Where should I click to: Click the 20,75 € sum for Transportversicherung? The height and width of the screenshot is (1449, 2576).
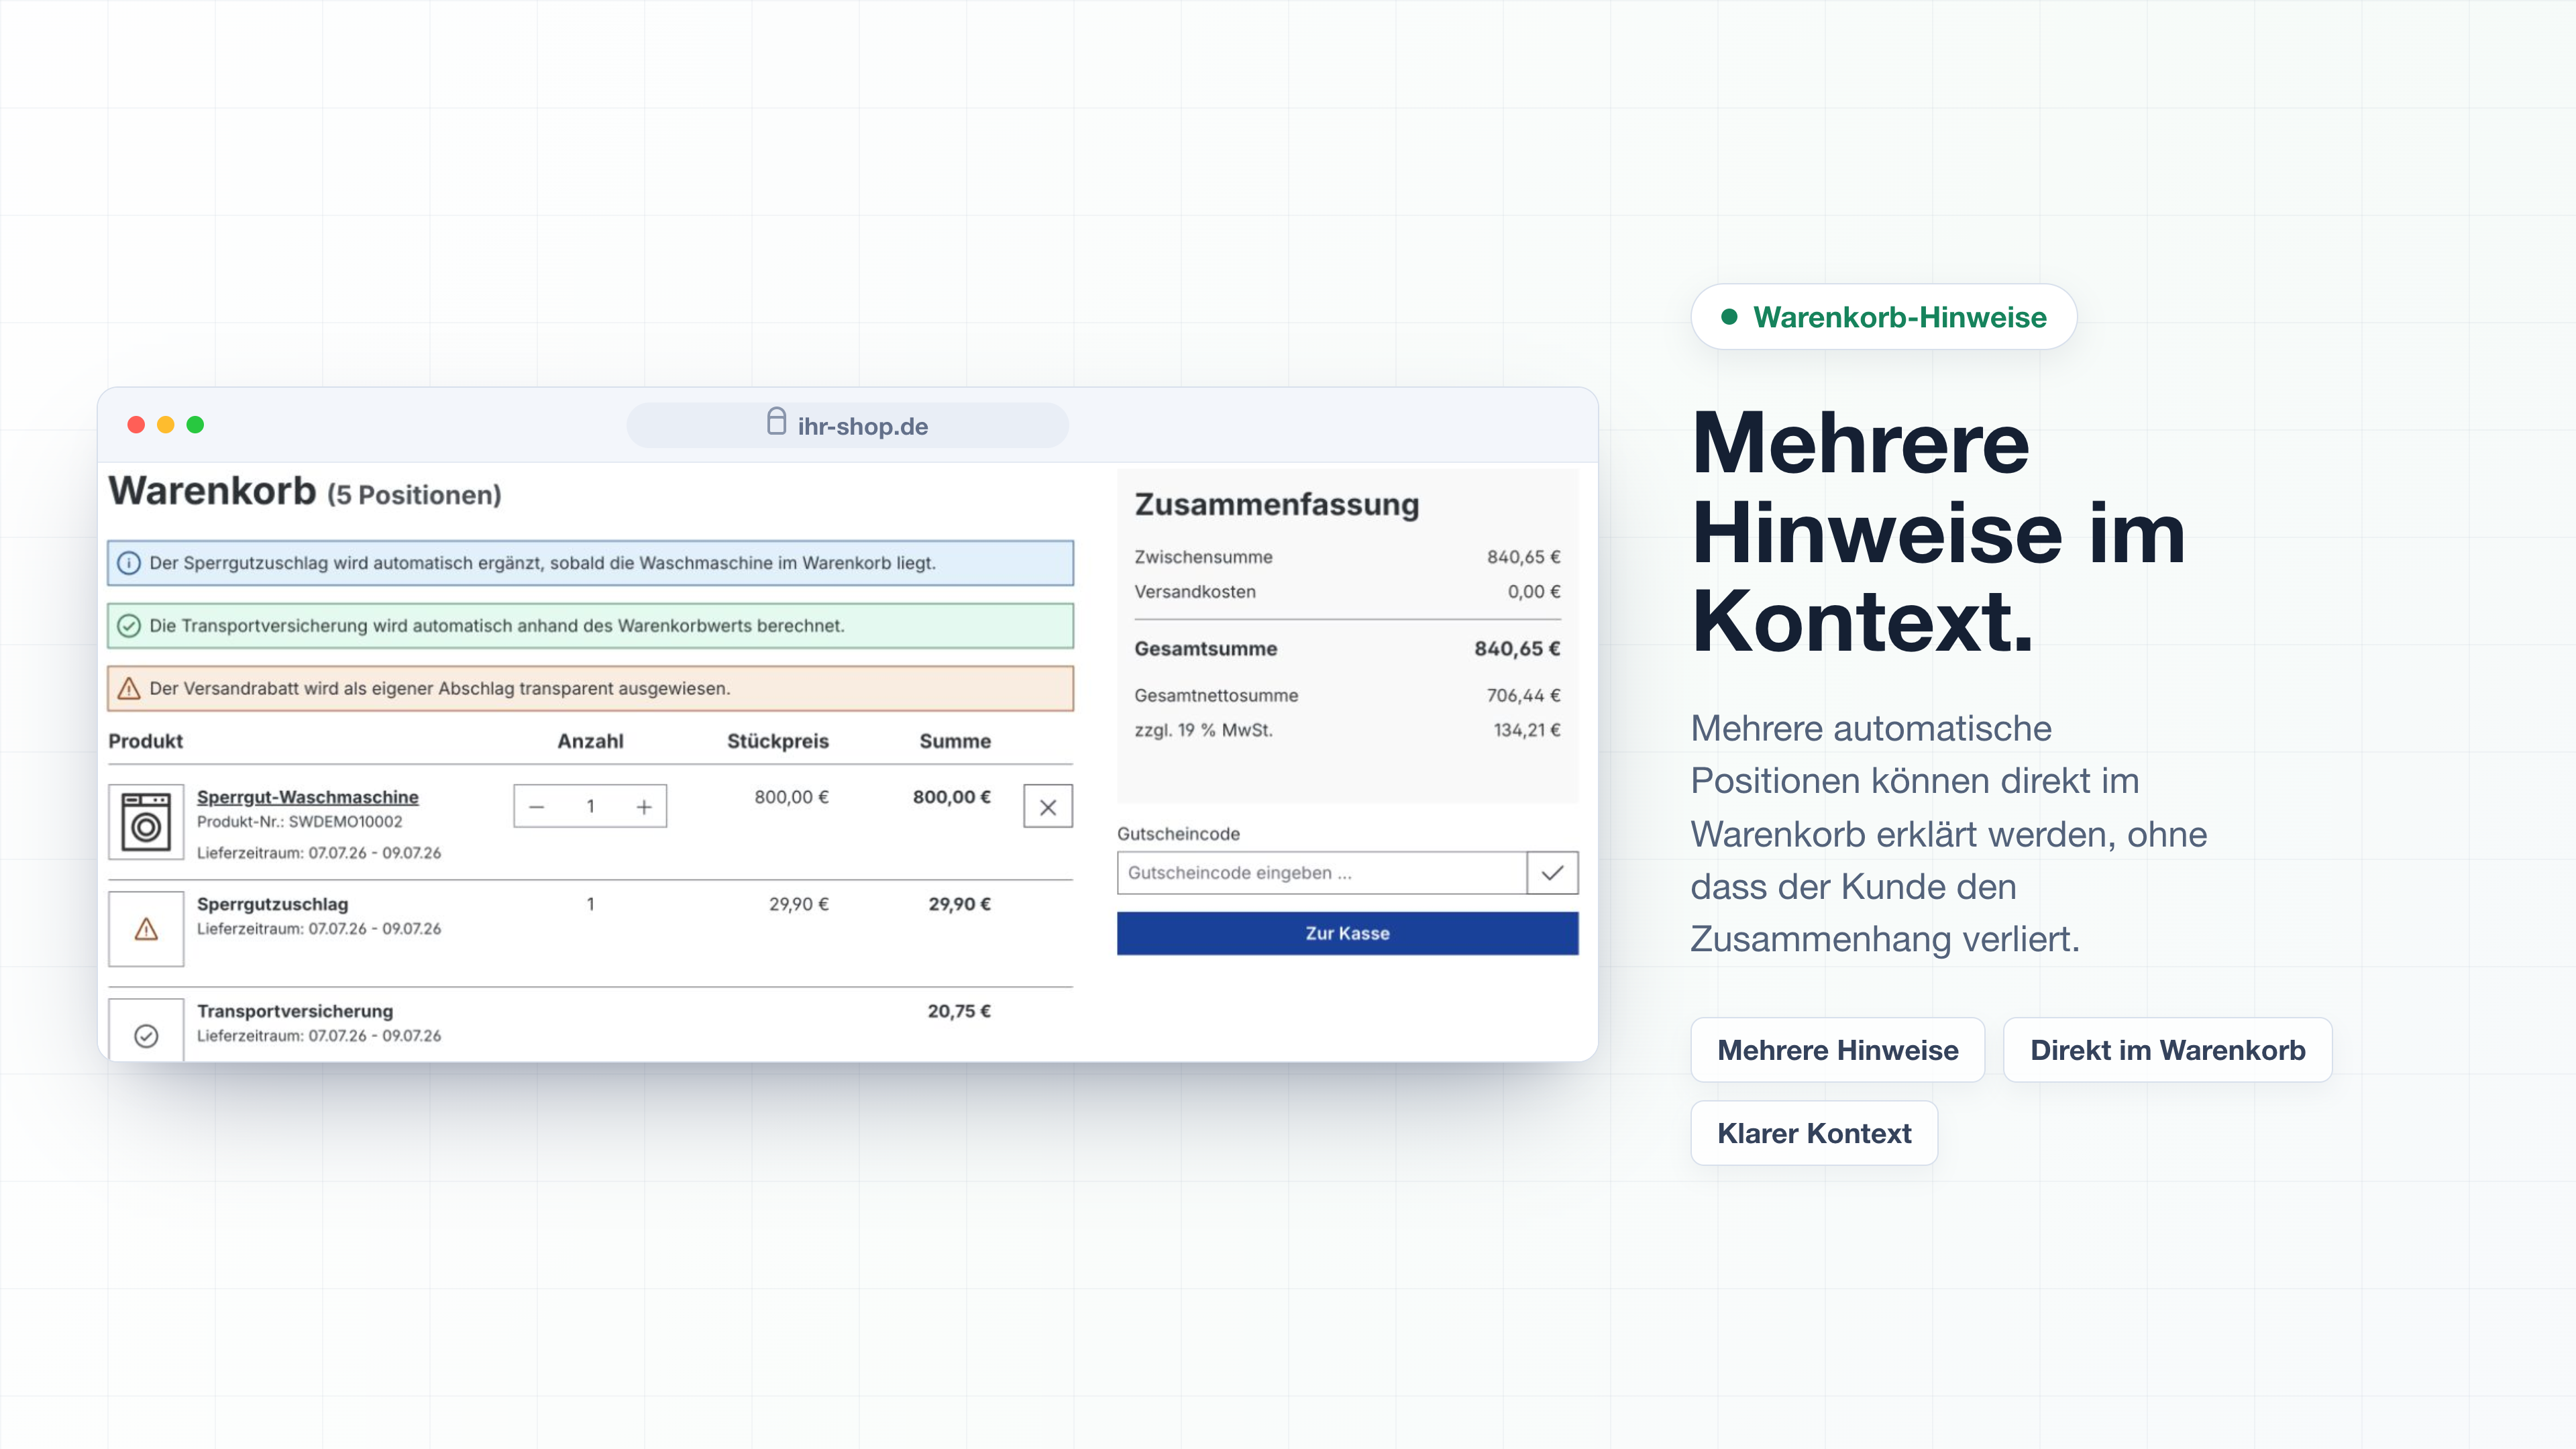(x=959, y=1011)
